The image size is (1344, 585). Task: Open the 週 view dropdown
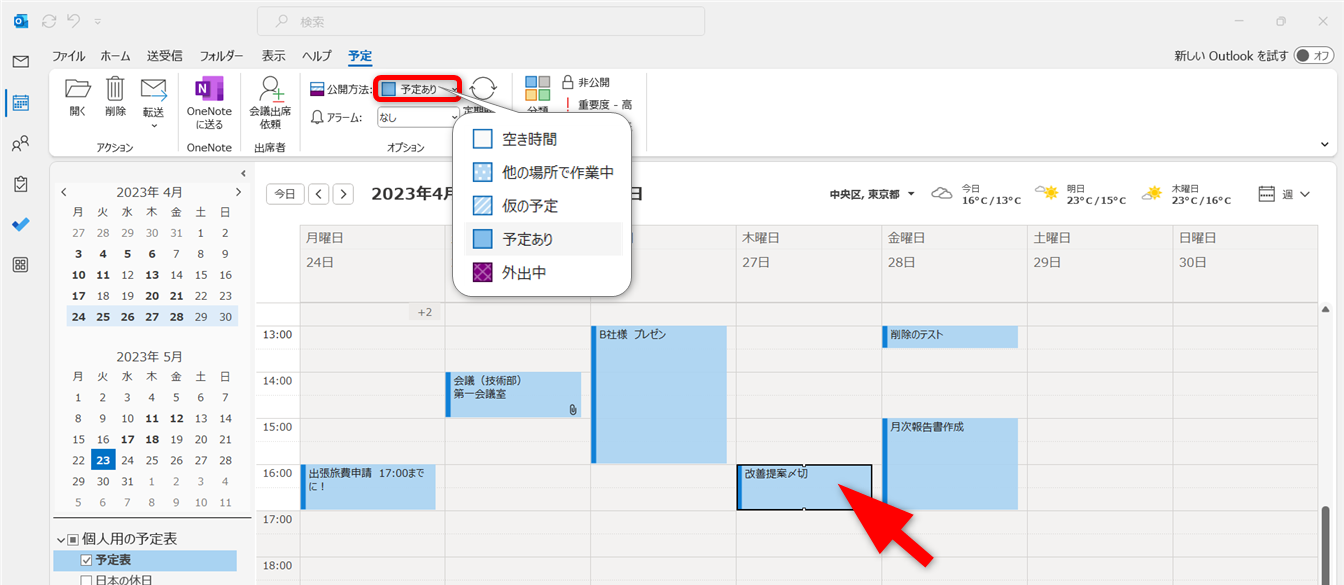(1285, 194)
